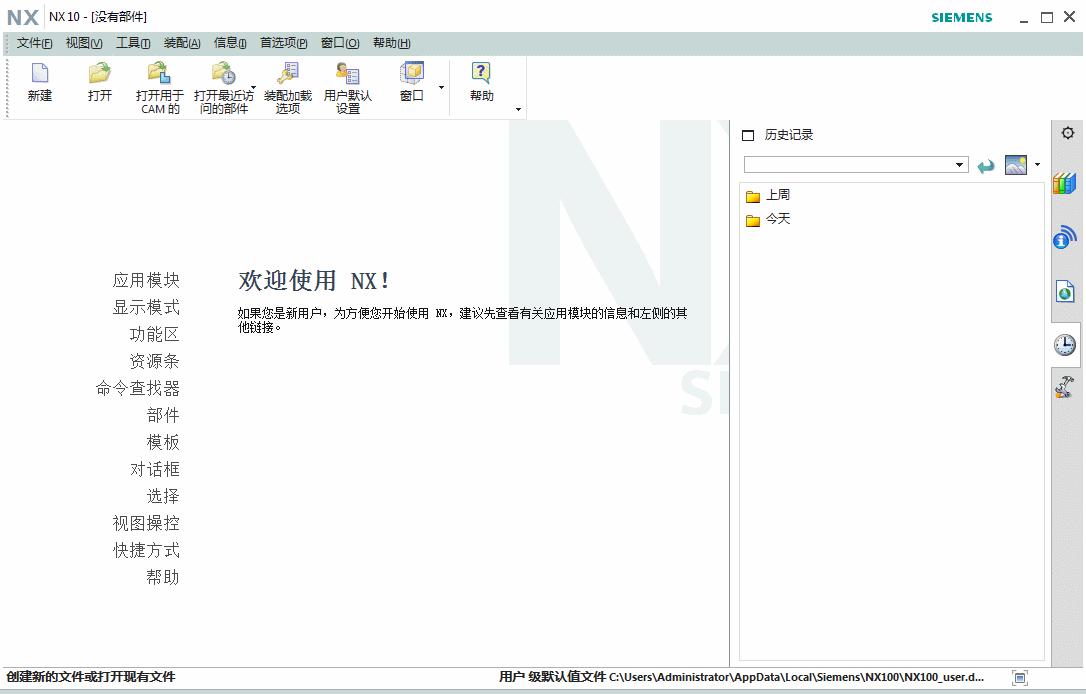Open the 首选项 menu

point(286,43)
